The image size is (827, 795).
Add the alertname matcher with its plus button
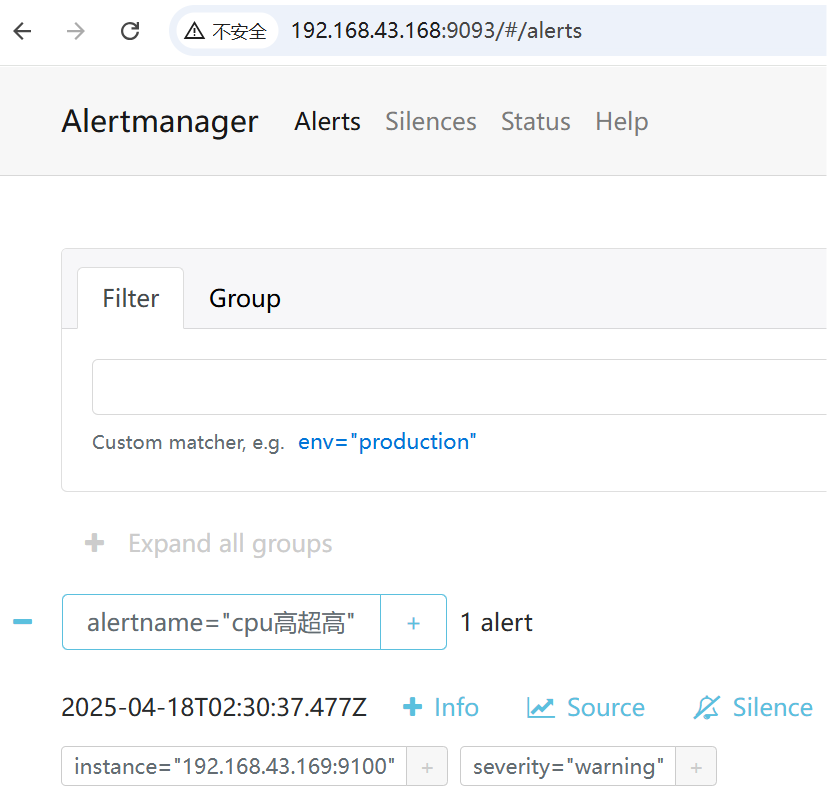click(x=414, y=622)
